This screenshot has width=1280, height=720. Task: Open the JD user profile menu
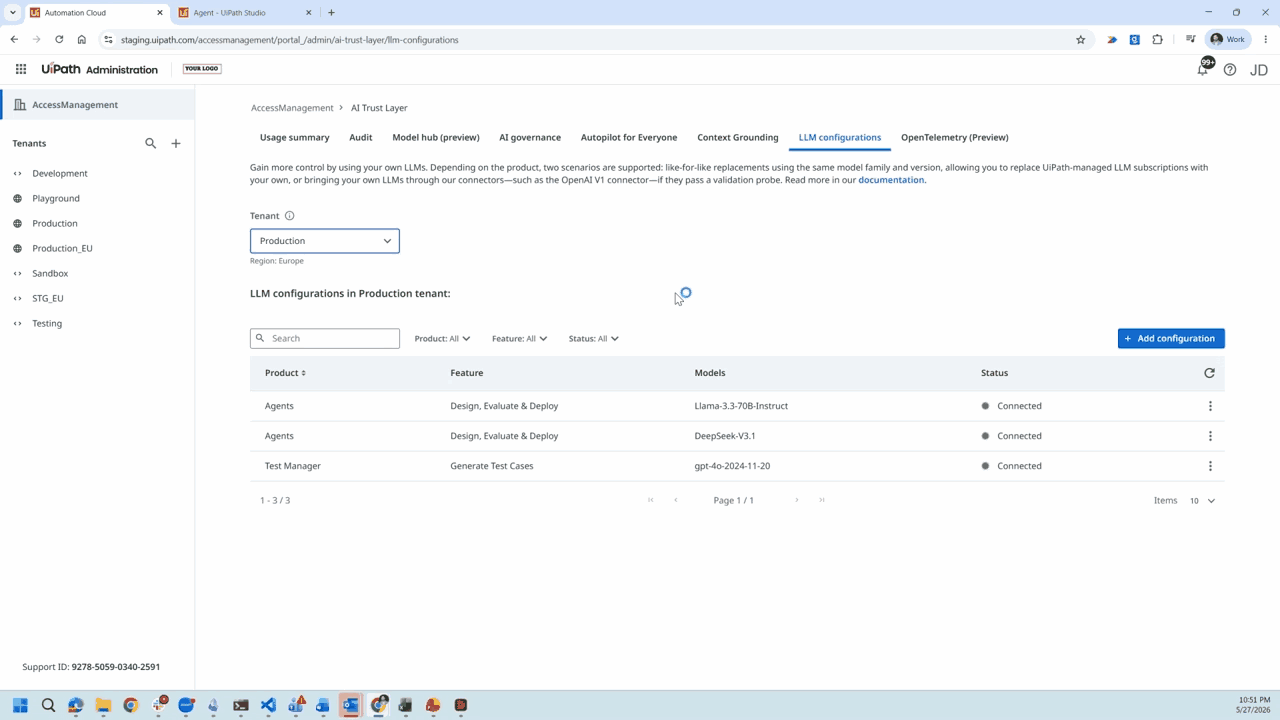click(x=1259, y=70)
